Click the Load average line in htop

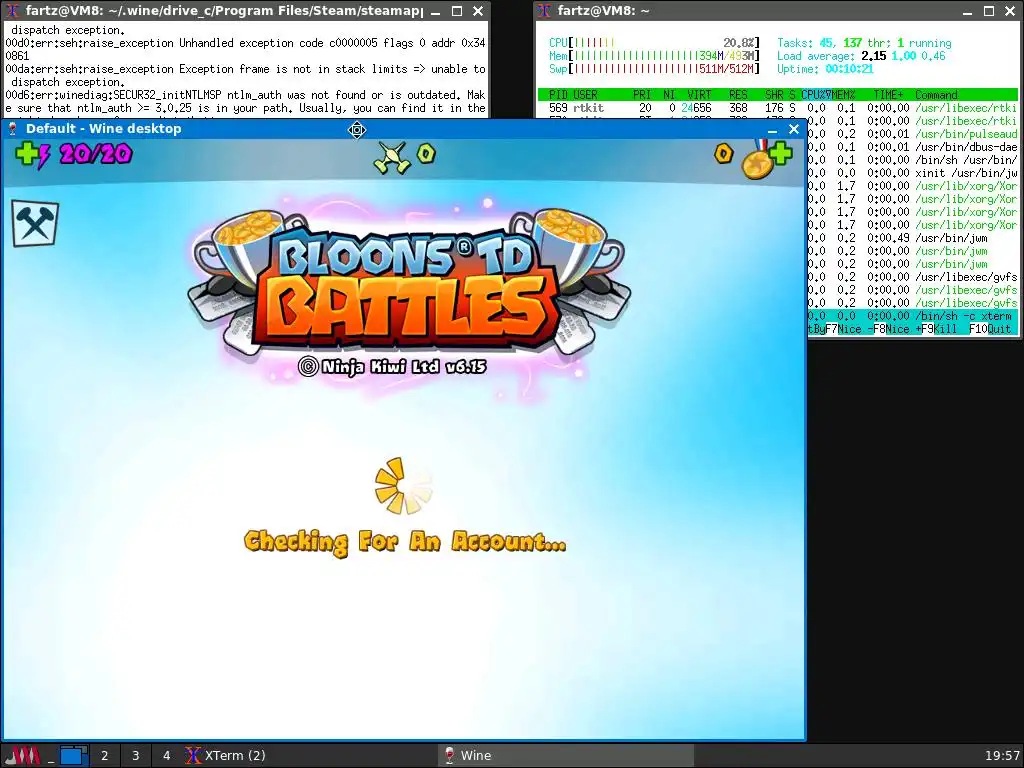[861, 56]
